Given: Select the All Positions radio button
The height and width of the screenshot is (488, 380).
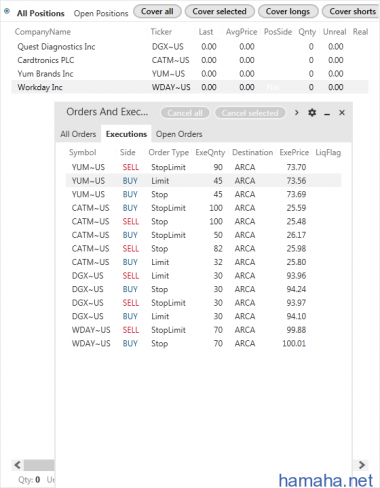Looking at the screenshot, I should click(x=7, y=11).
